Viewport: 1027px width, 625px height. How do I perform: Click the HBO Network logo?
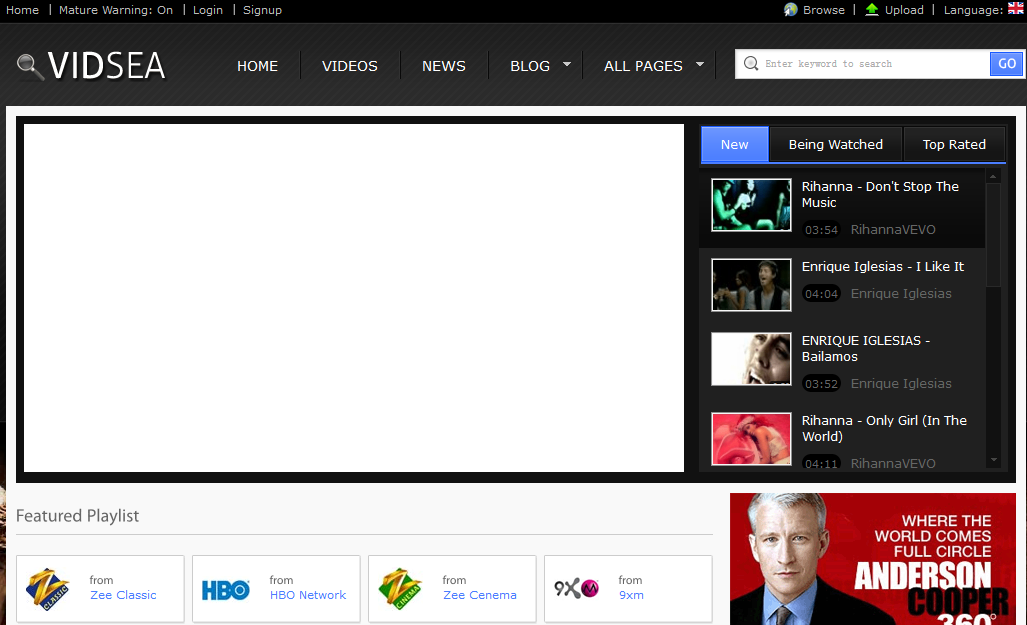click(225, 589)
